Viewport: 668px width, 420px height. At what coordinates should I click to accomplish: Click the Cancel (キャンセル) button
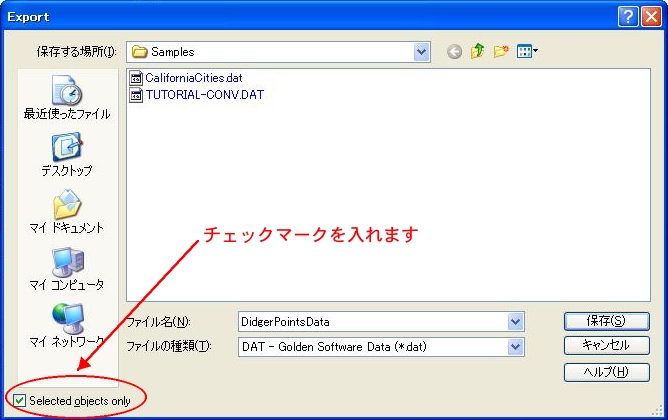coord(607,345)
